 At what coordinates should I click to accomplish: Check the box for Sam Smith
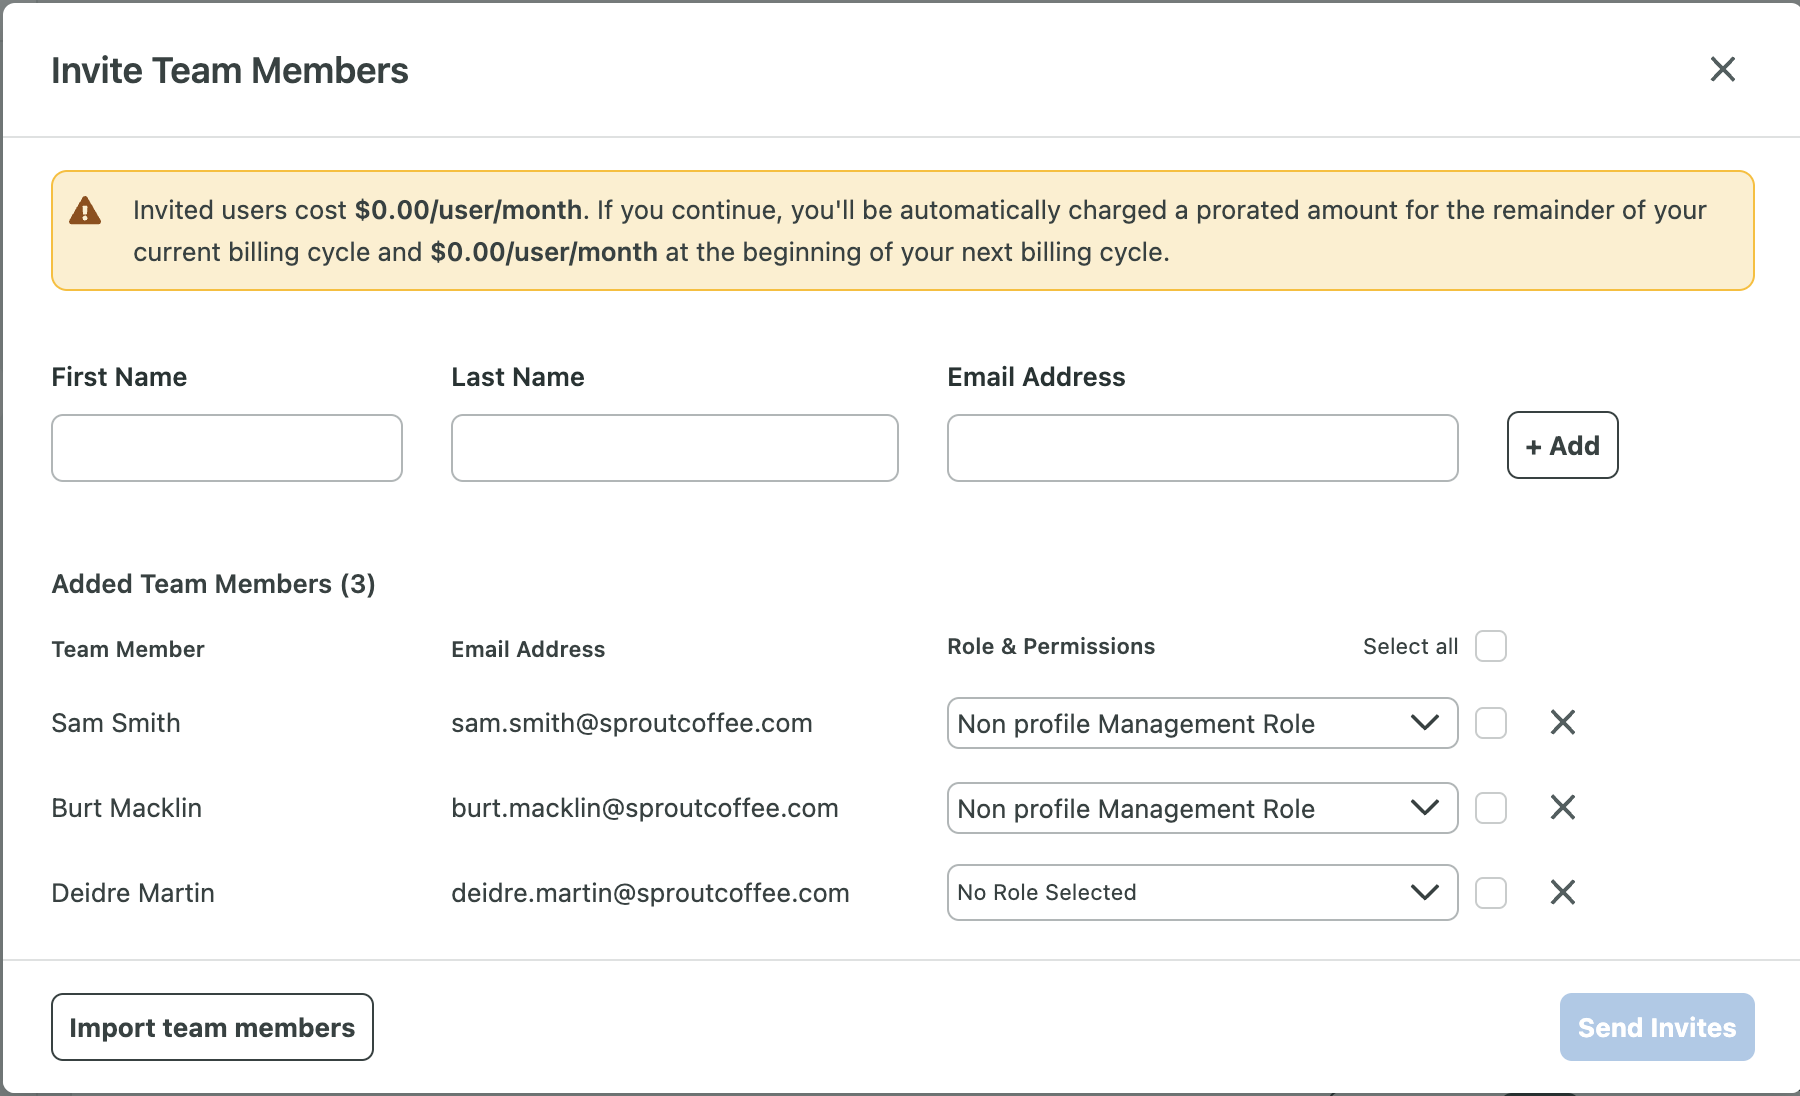1490,722
